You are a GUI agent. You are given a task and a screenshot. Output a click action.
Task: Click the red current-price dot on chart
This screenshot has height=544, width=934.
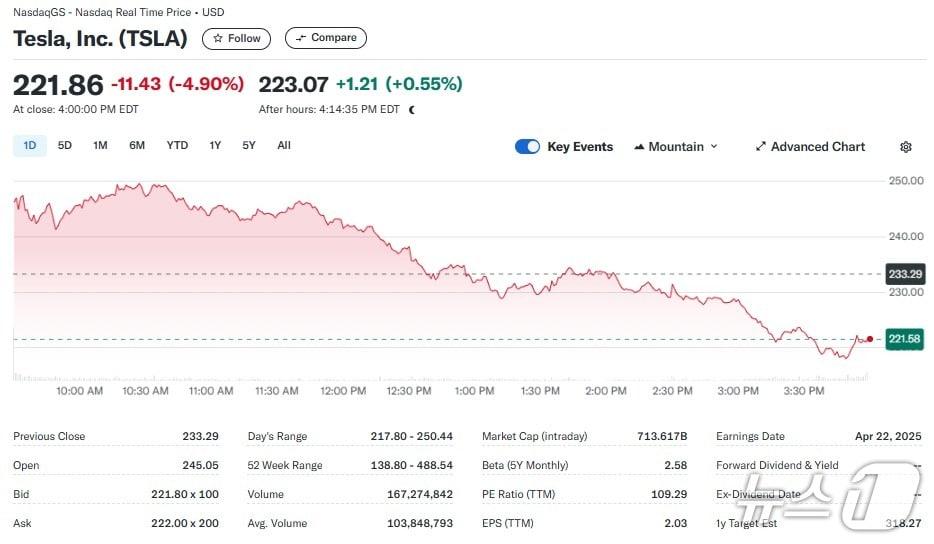(x=869, y=339)
